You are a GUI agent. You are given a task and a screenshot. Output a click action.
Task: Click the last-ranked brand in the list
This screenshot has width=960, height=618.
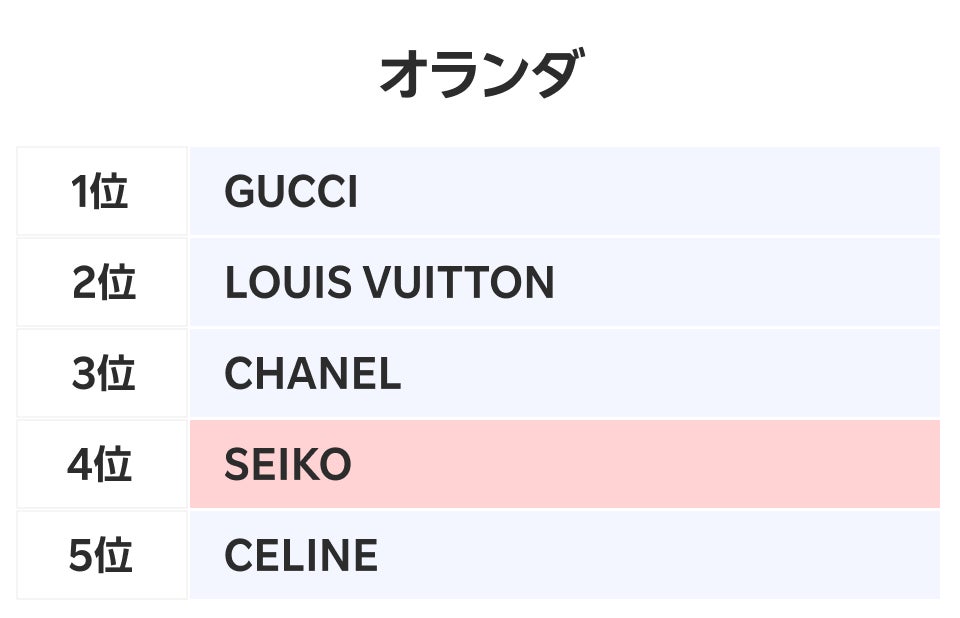(x=301, y=556)
